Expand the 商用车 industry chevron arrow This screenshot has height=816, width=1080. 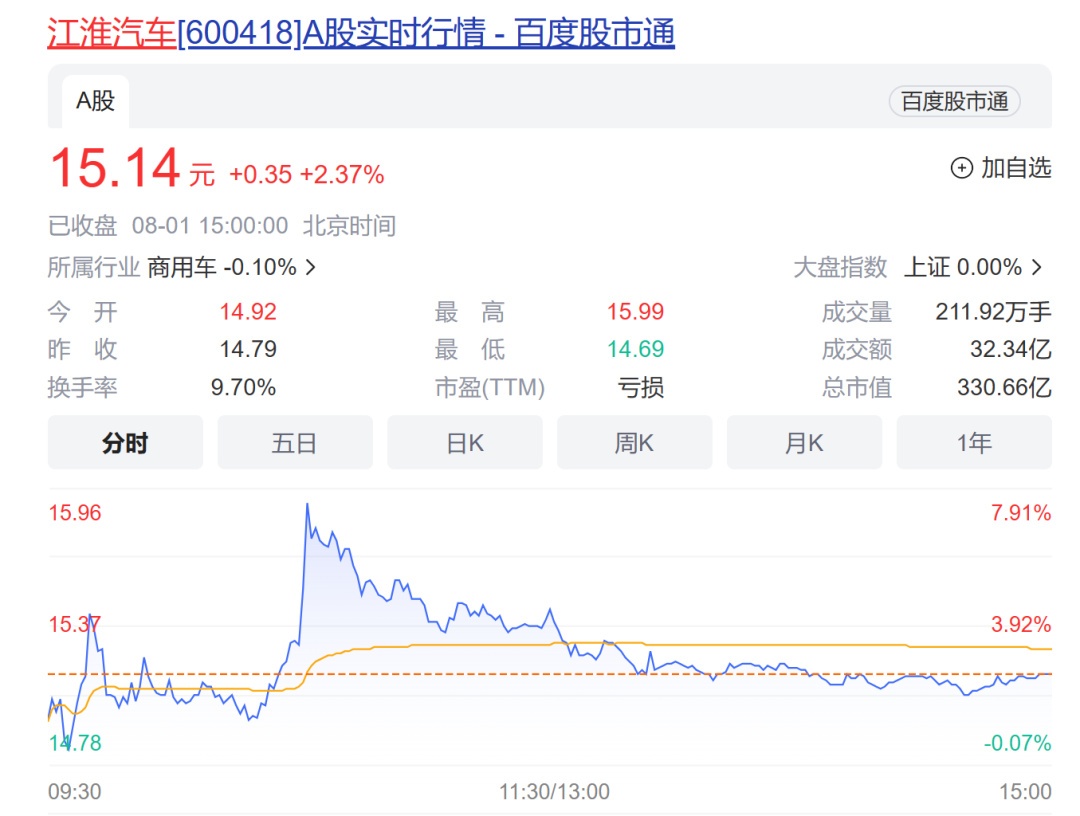311,267
